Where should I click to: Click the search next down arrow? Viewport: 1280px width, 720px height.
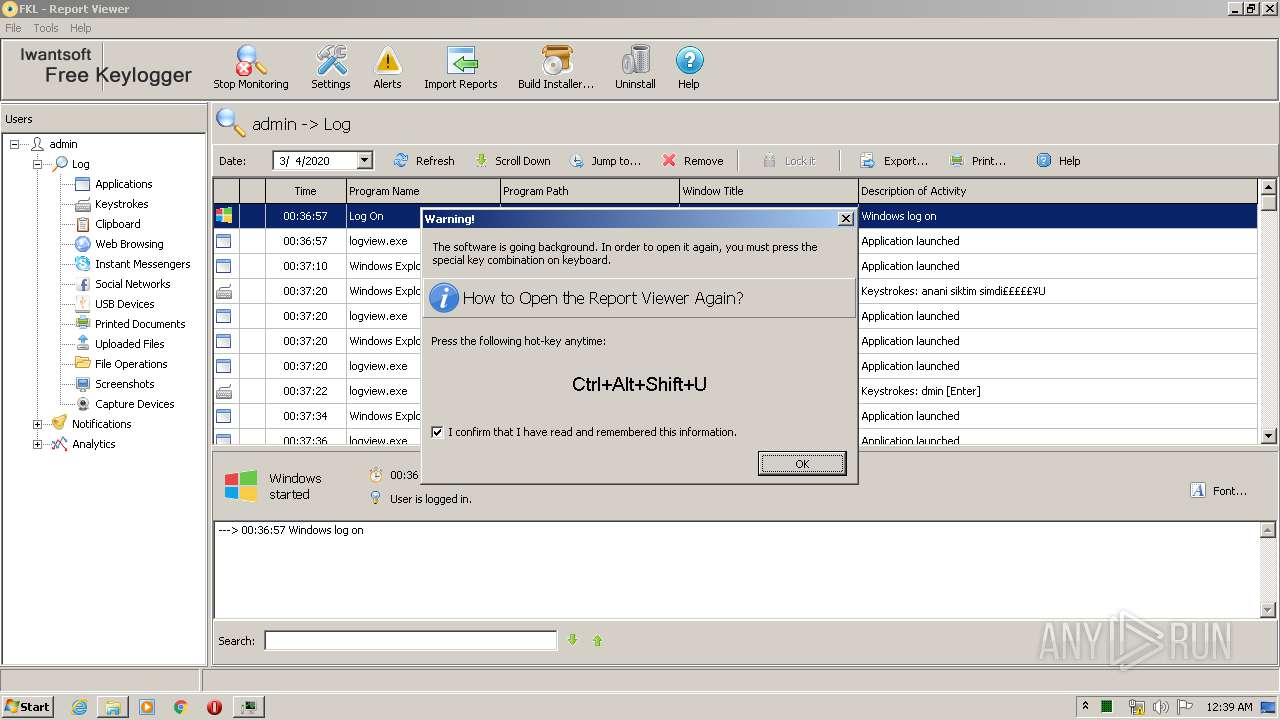coord(573,640)
